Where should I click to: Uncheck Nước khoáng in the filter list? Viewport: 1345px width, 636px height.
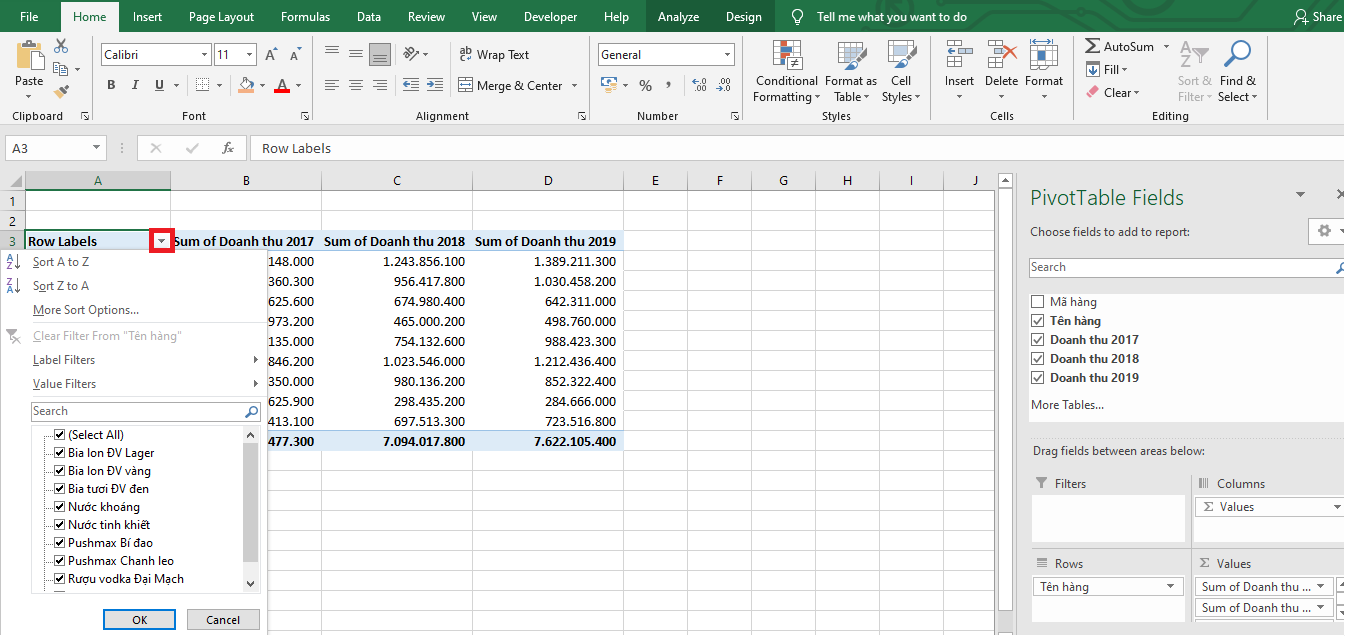tap(60, 507)
